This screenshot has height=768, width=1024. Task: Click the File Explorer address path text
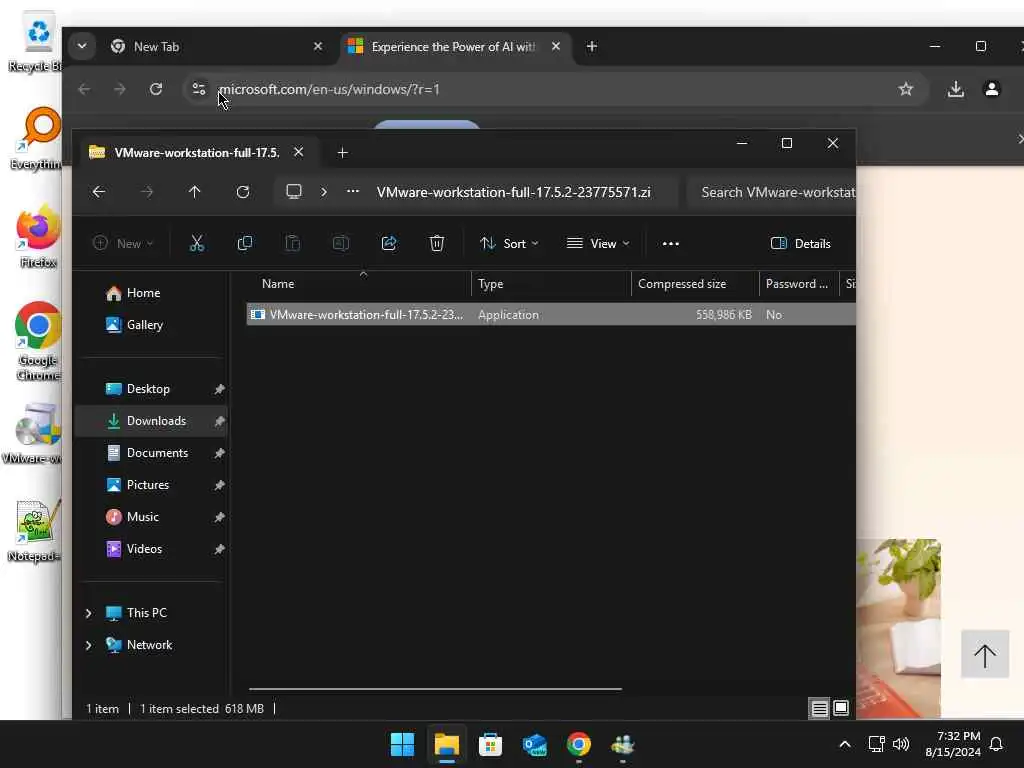coord(513,192)
